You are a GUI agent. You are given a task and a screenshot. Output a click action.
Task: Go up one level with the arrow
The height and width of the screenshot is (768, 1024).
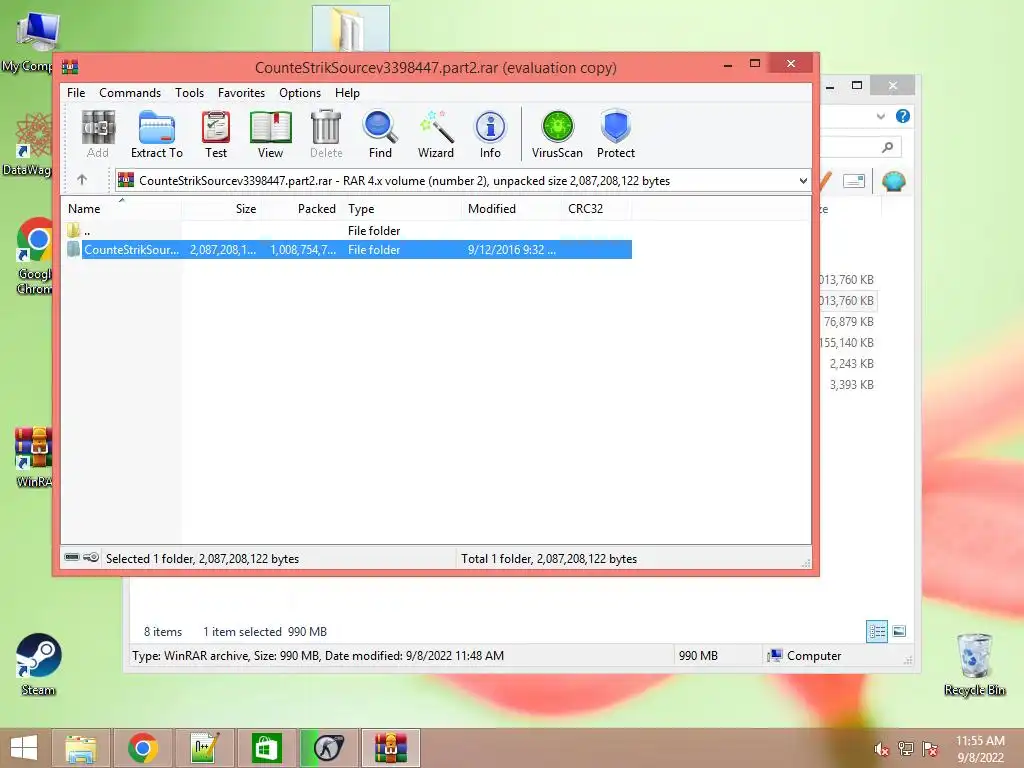click(82, 180)
